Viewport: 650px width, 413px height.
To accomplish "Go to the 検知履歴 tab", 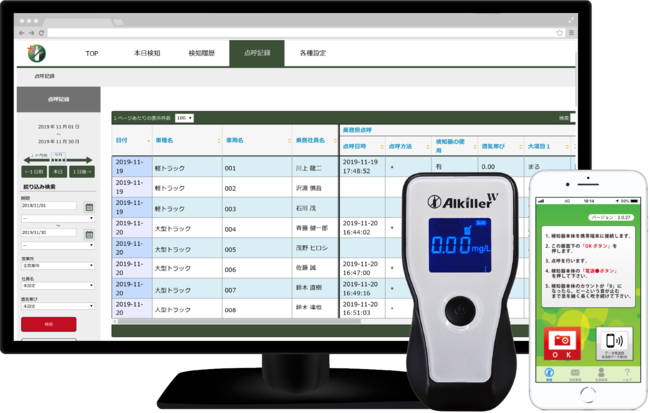I will [x=203, y=53].
